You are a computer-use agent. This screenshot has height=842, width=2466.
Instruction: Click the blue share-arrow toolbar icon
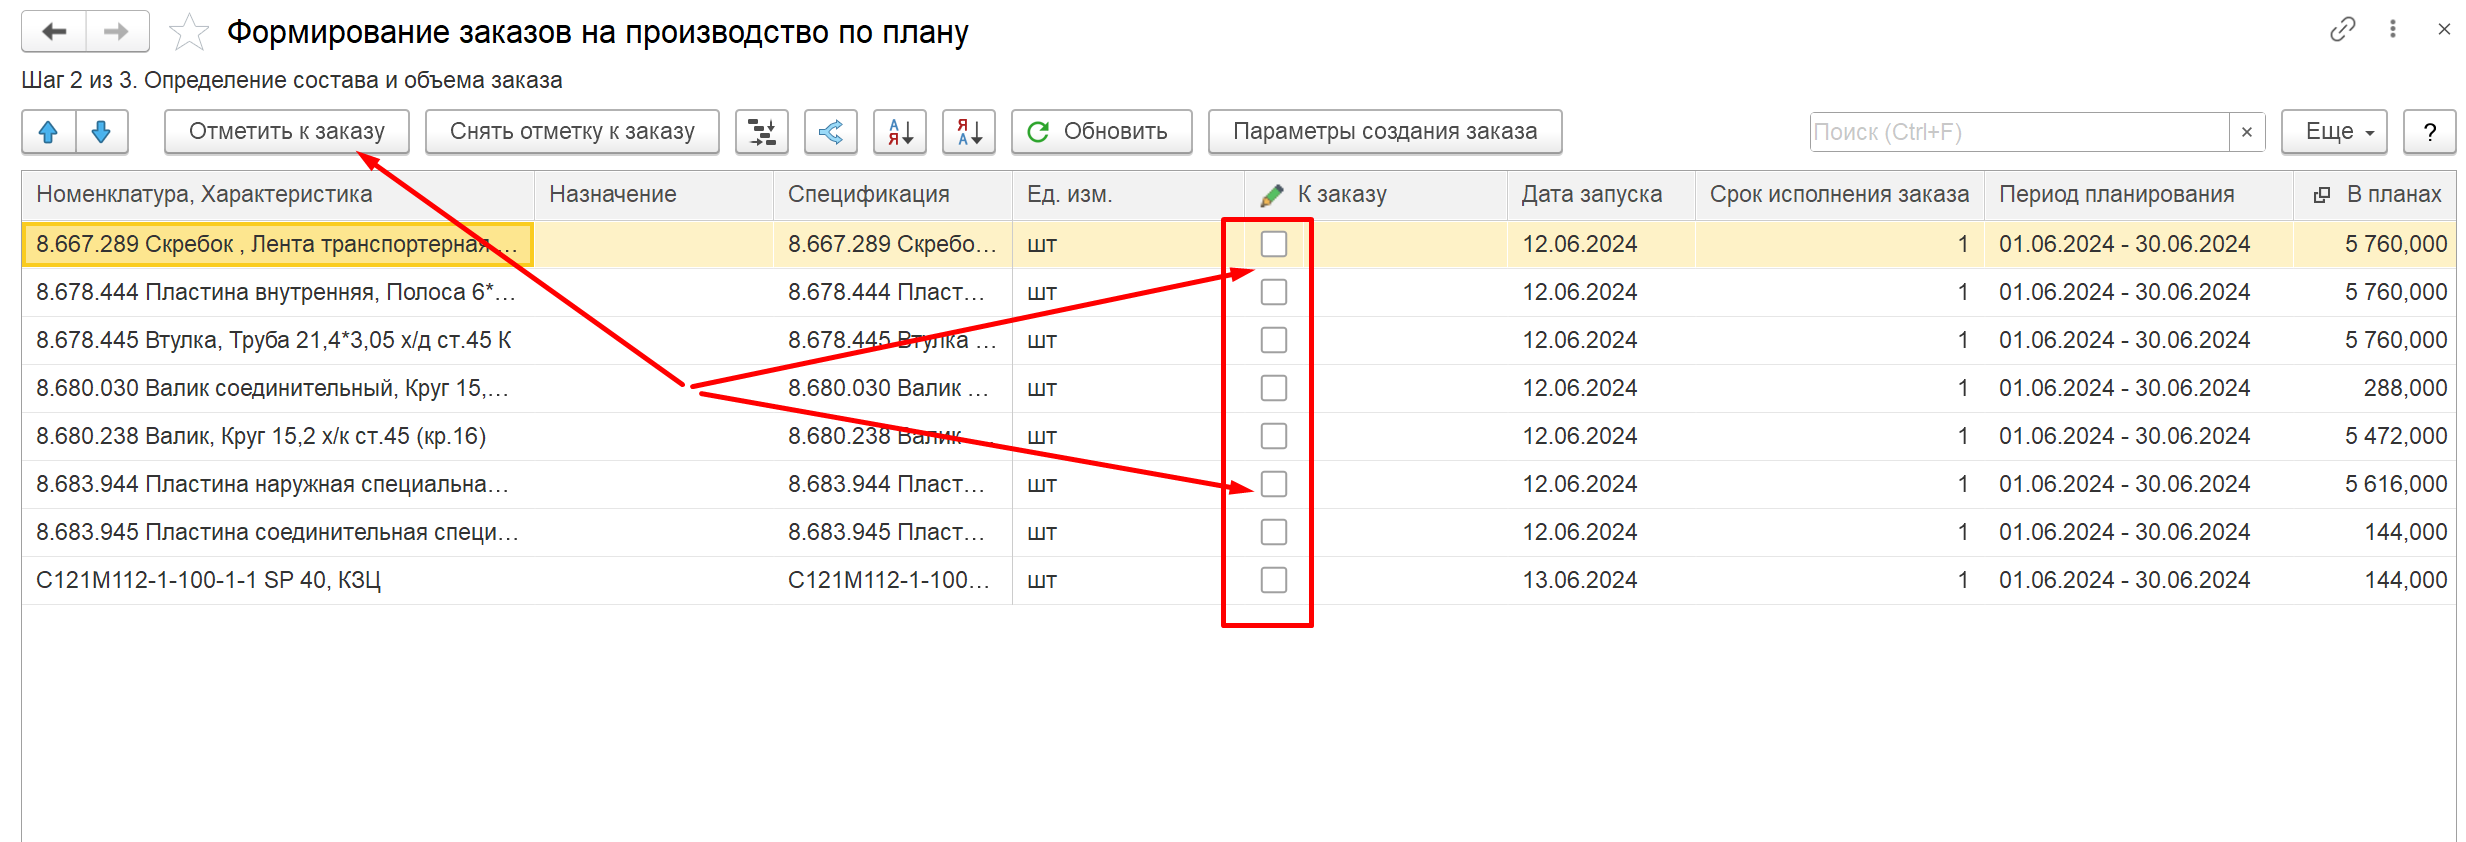[831, 131]
